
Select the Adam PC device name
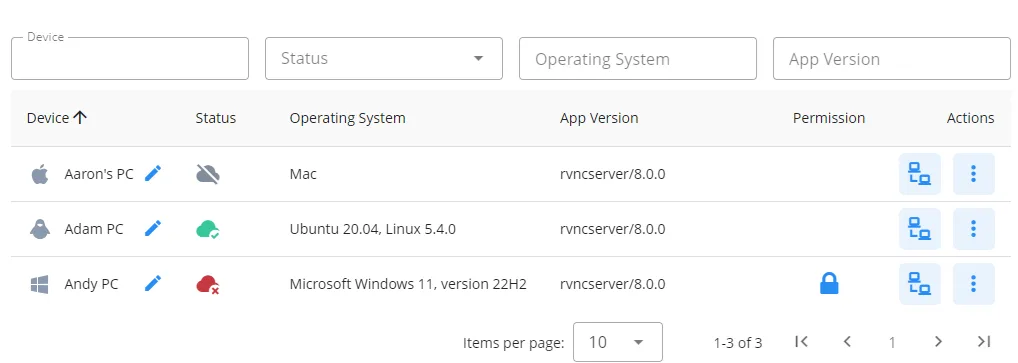(93, 229)
